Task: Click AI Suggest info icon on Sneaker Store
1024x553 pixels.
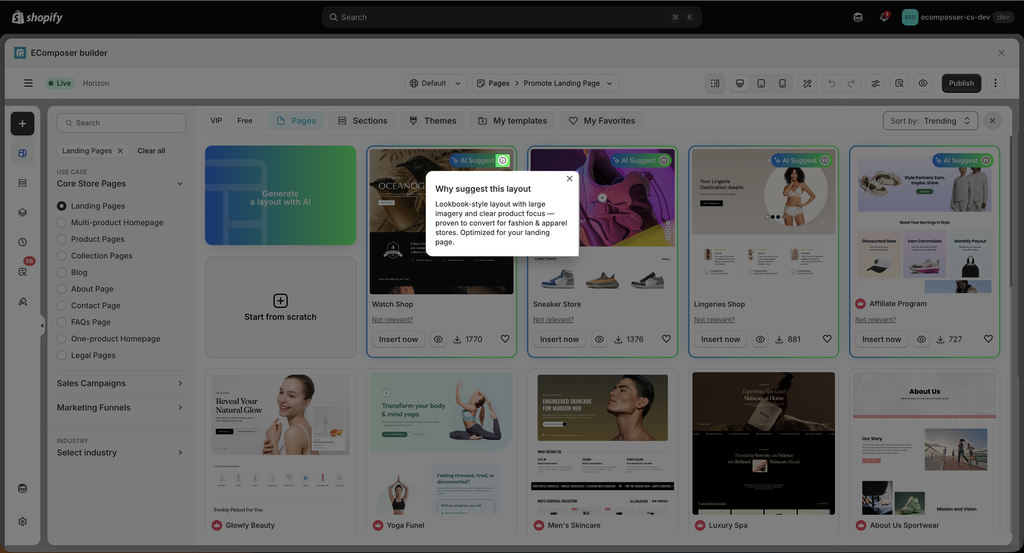Action: pos(664,161)
